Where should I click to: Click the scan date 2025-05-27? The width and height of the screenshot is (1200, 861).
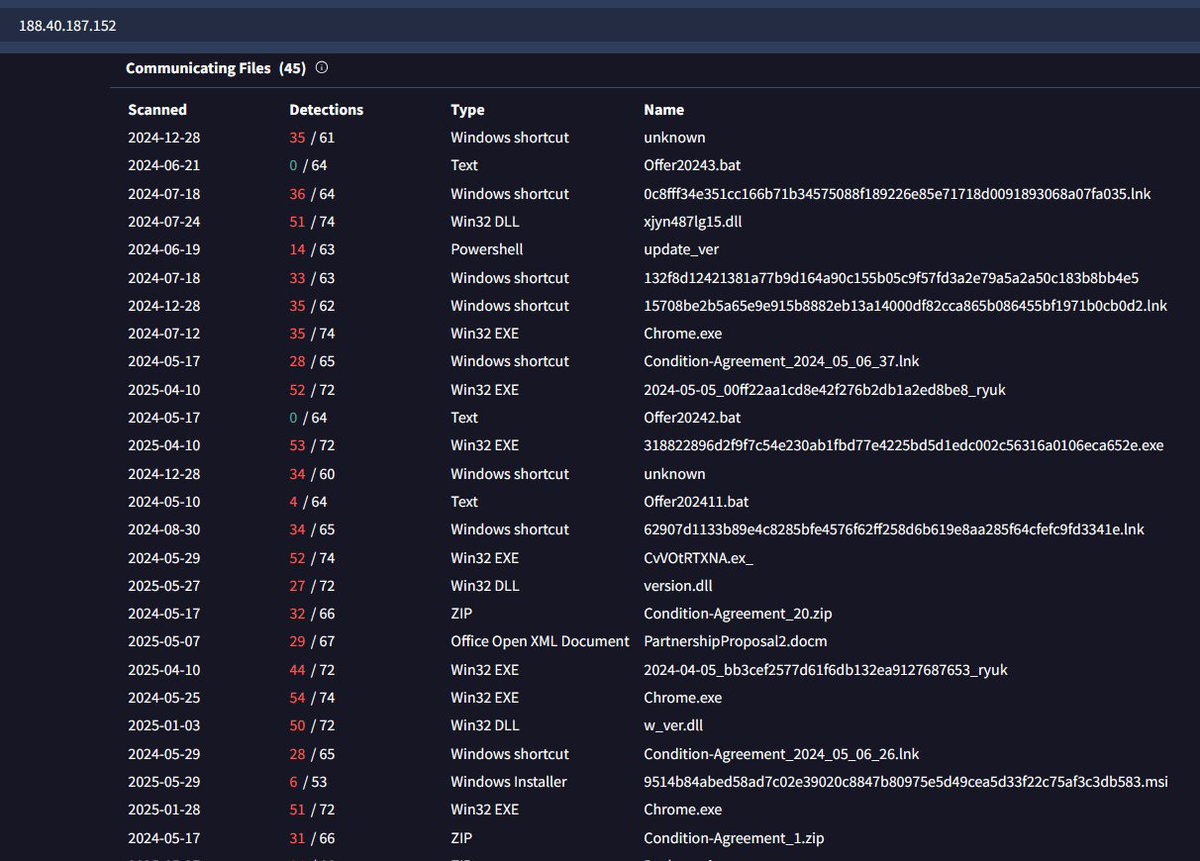[x=164, y=586]
